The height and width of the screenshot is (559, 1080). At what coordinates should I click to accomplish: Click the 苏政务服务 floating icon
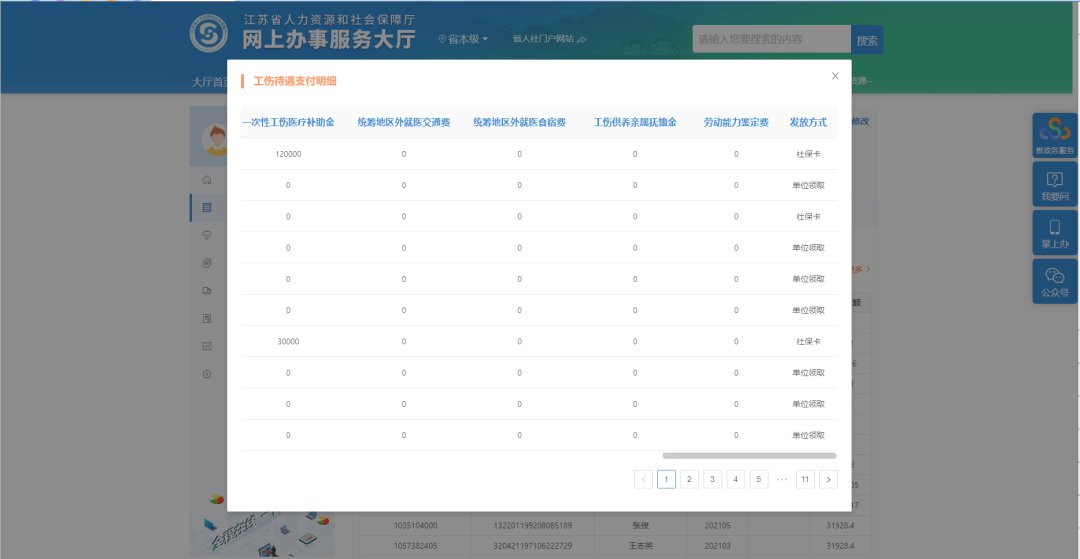pos(1055,135)
